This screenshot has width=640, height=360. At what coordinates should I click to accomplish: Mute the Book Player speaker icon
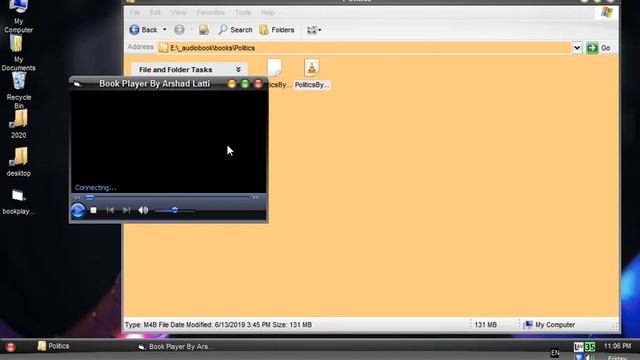click(143, 210)
